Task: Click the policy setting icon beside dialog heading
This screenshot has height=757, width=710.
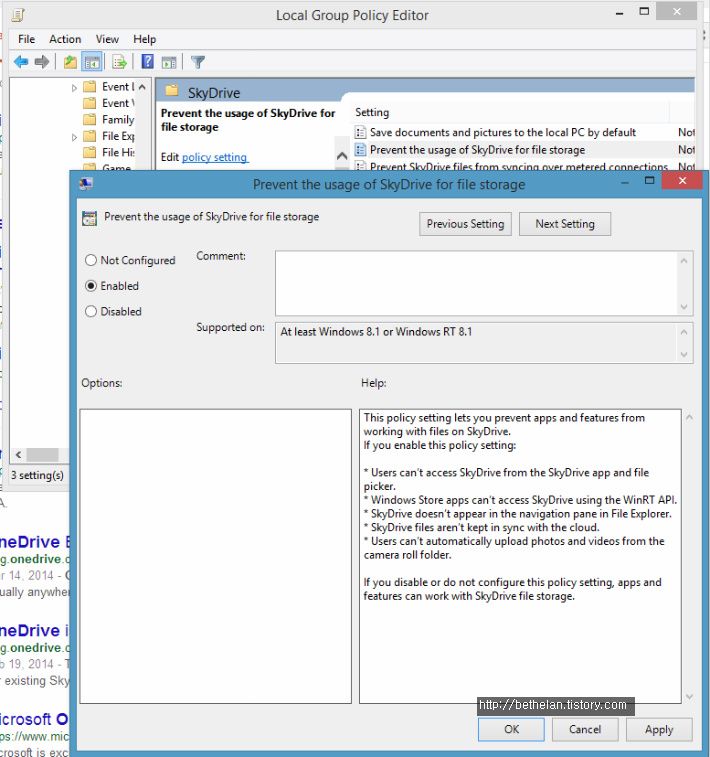Action: click(89, 218)
